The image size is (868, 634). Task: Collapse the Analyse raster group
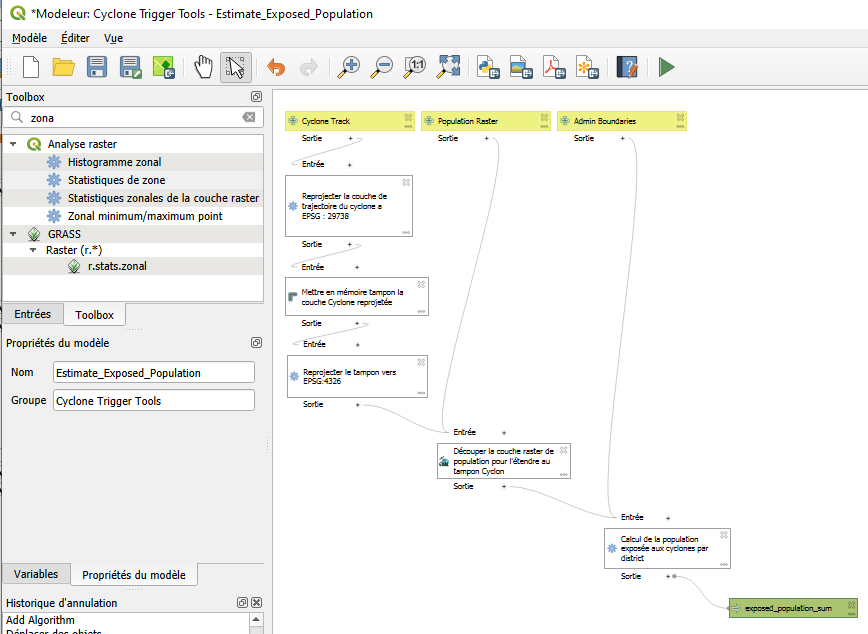click(14, 144)
